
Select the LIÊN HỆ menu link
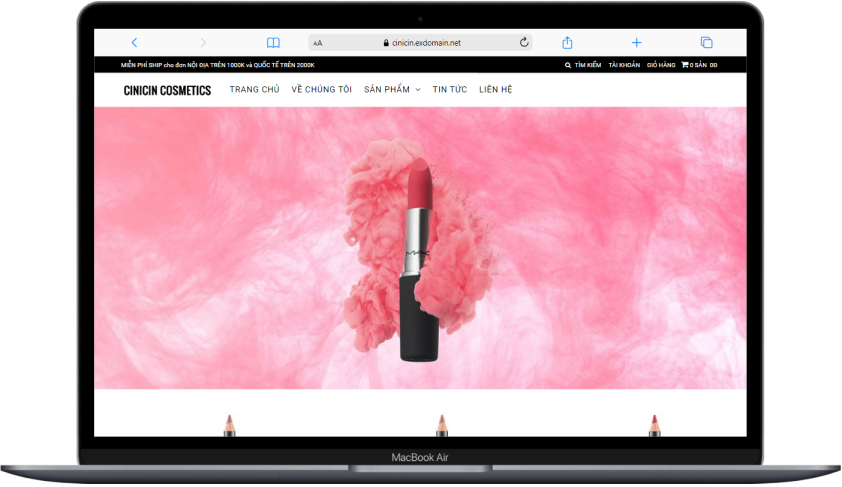tap(496, 89)
